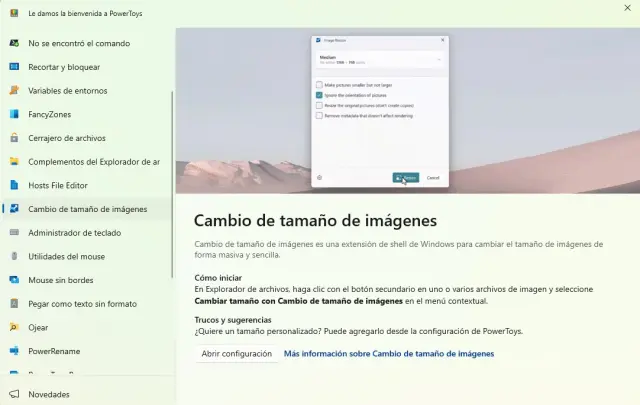
Task: Check 'Make pictures smaller but not larger'
Action: (x=319, y=85)
